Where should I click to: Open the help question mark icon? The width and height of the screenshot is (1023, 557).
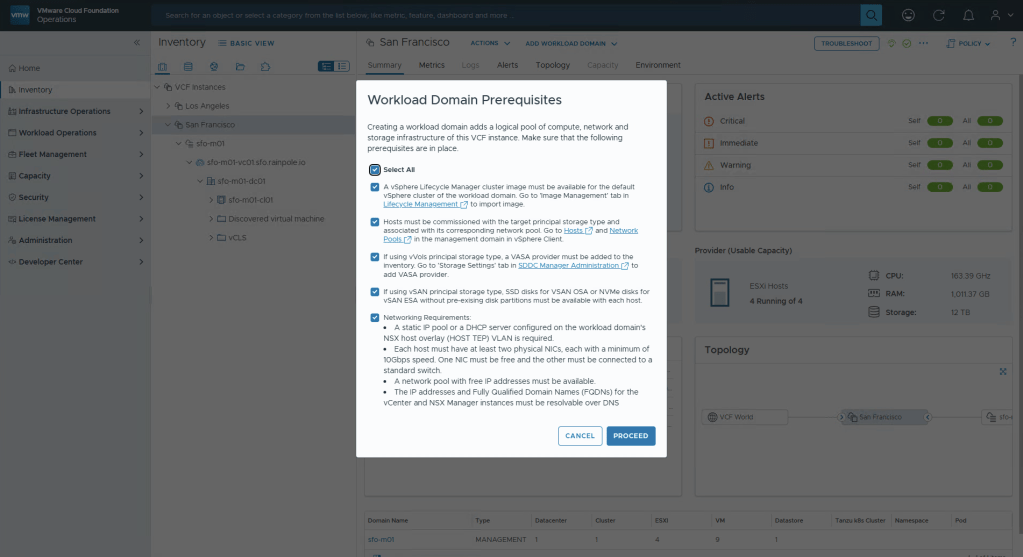tap(1013, 43)
